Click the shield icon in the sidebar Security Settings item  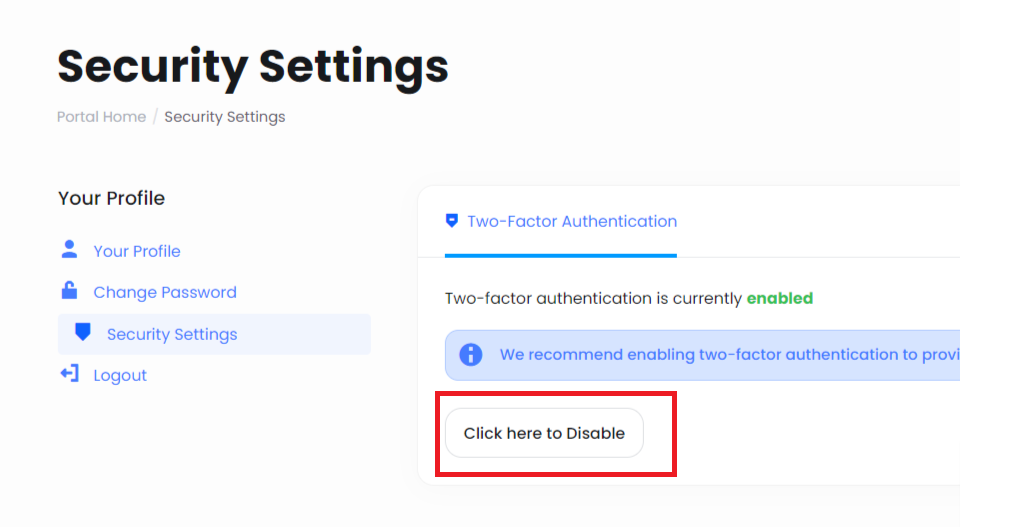(83, 332)
